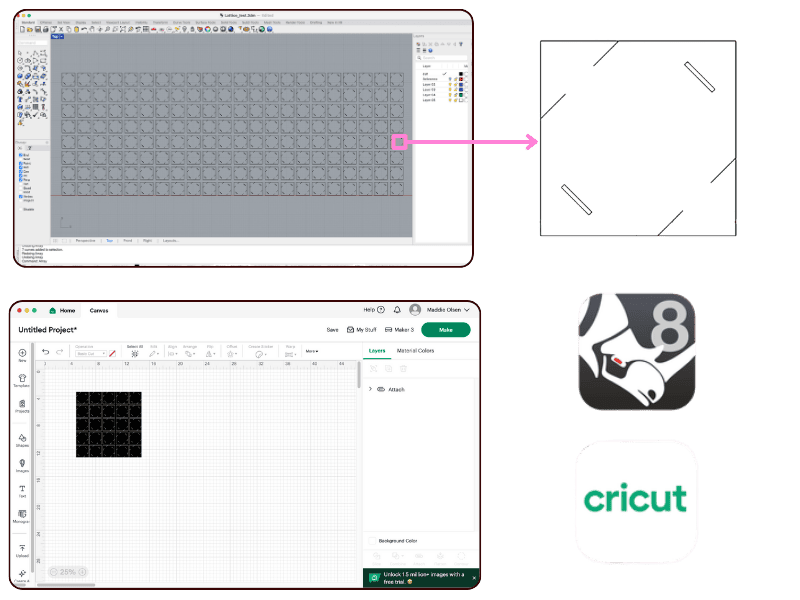Screen dimensions: 800x600
Task: Toggle visibility eye of Attach layer
Action: 381,389
